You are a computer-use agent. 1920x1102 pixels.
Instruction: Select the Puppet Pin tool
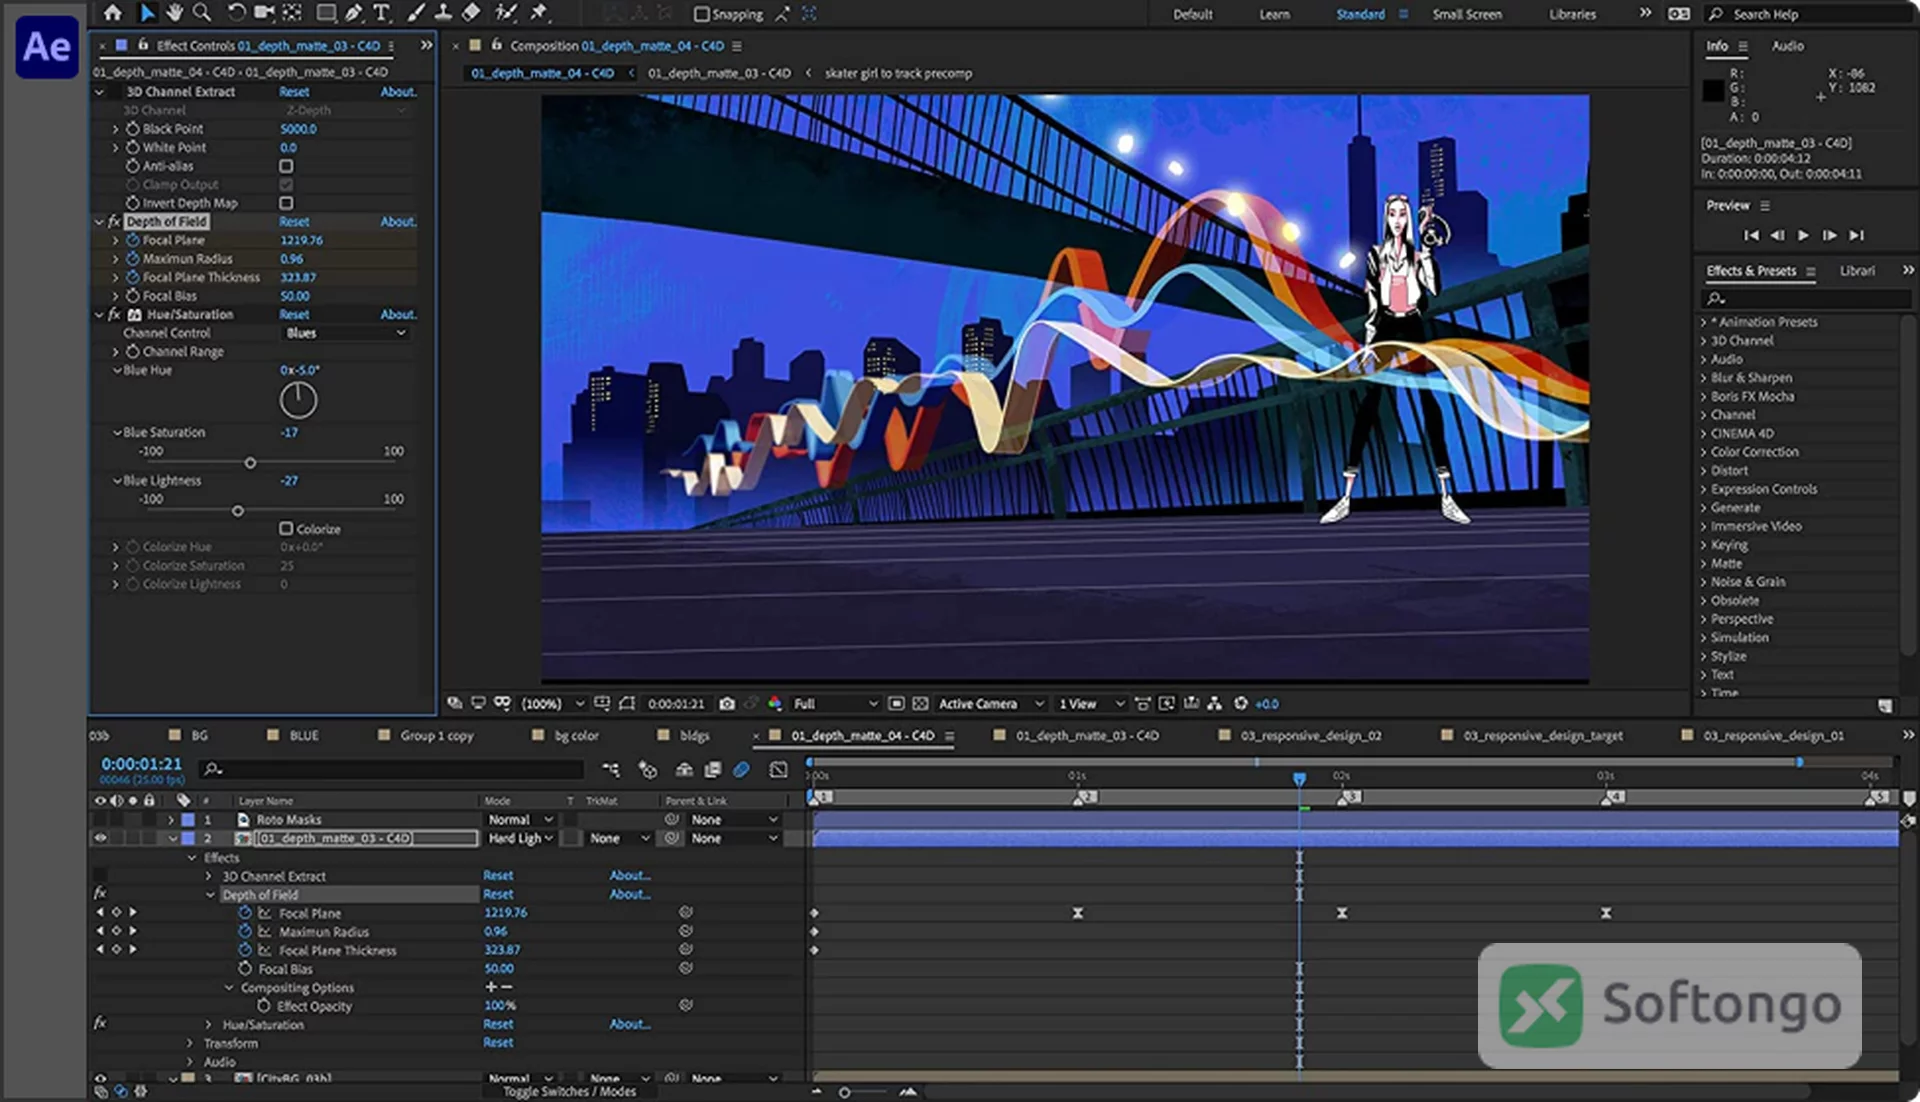[539, 13]
